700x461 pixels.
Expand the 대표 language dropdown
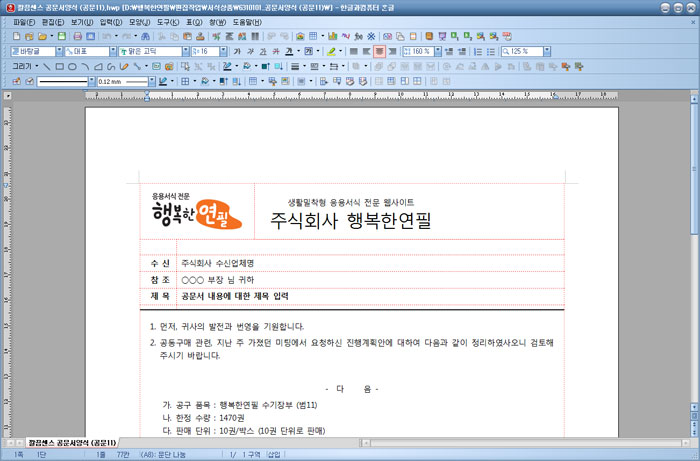click(113, 51)
